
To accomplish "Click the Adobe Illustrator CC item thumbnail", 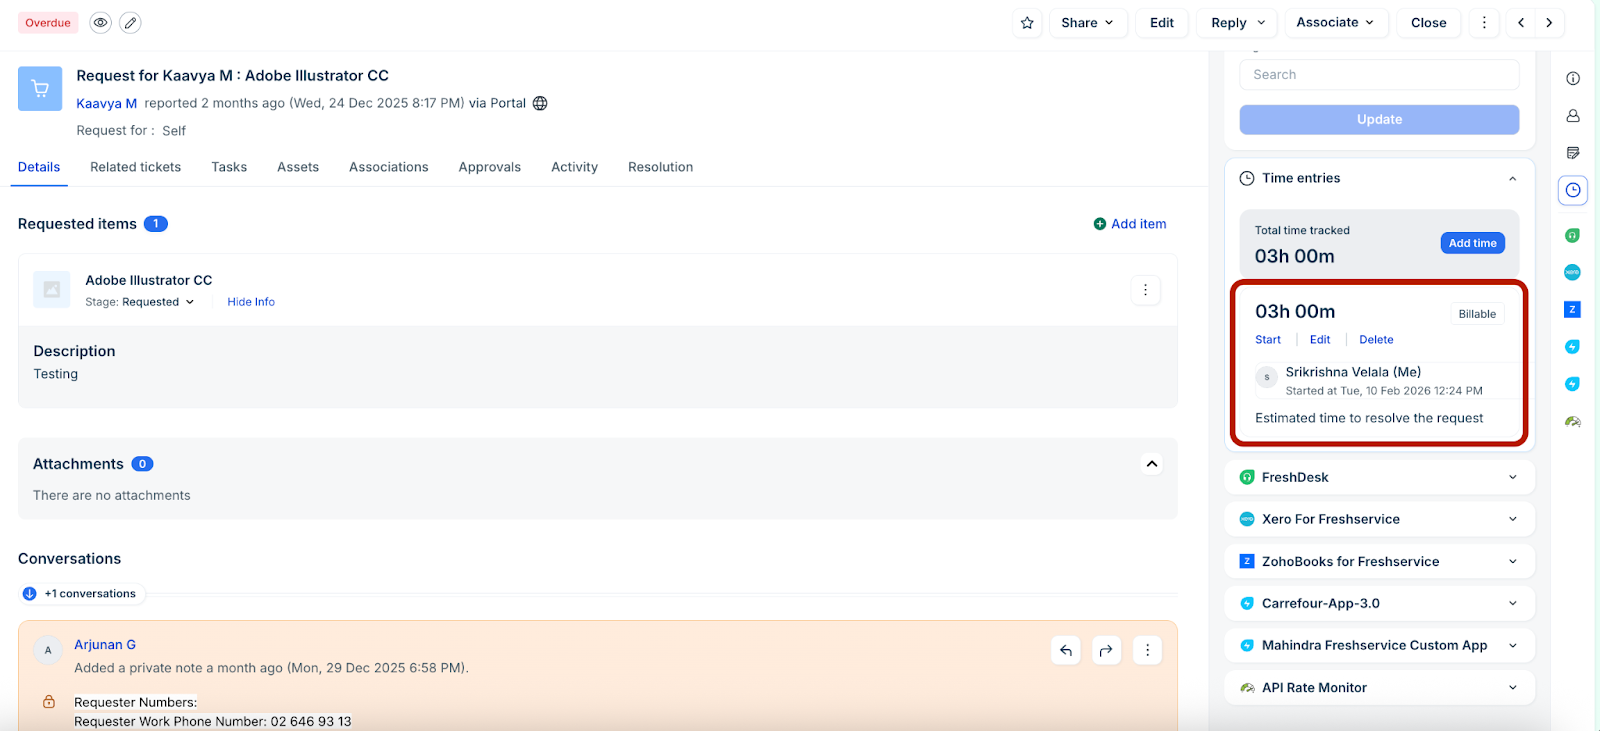I will click(x=52, y=289).
